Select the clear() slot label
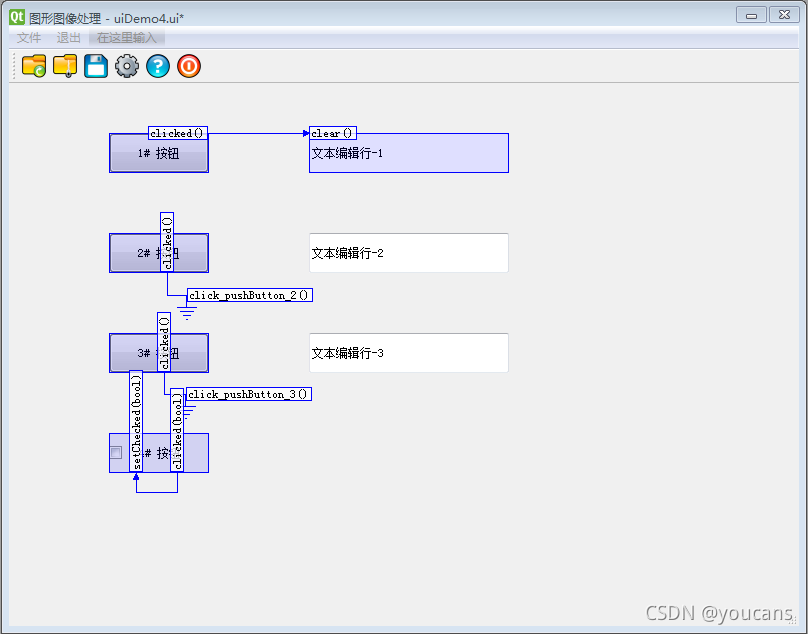 point(333,133)
